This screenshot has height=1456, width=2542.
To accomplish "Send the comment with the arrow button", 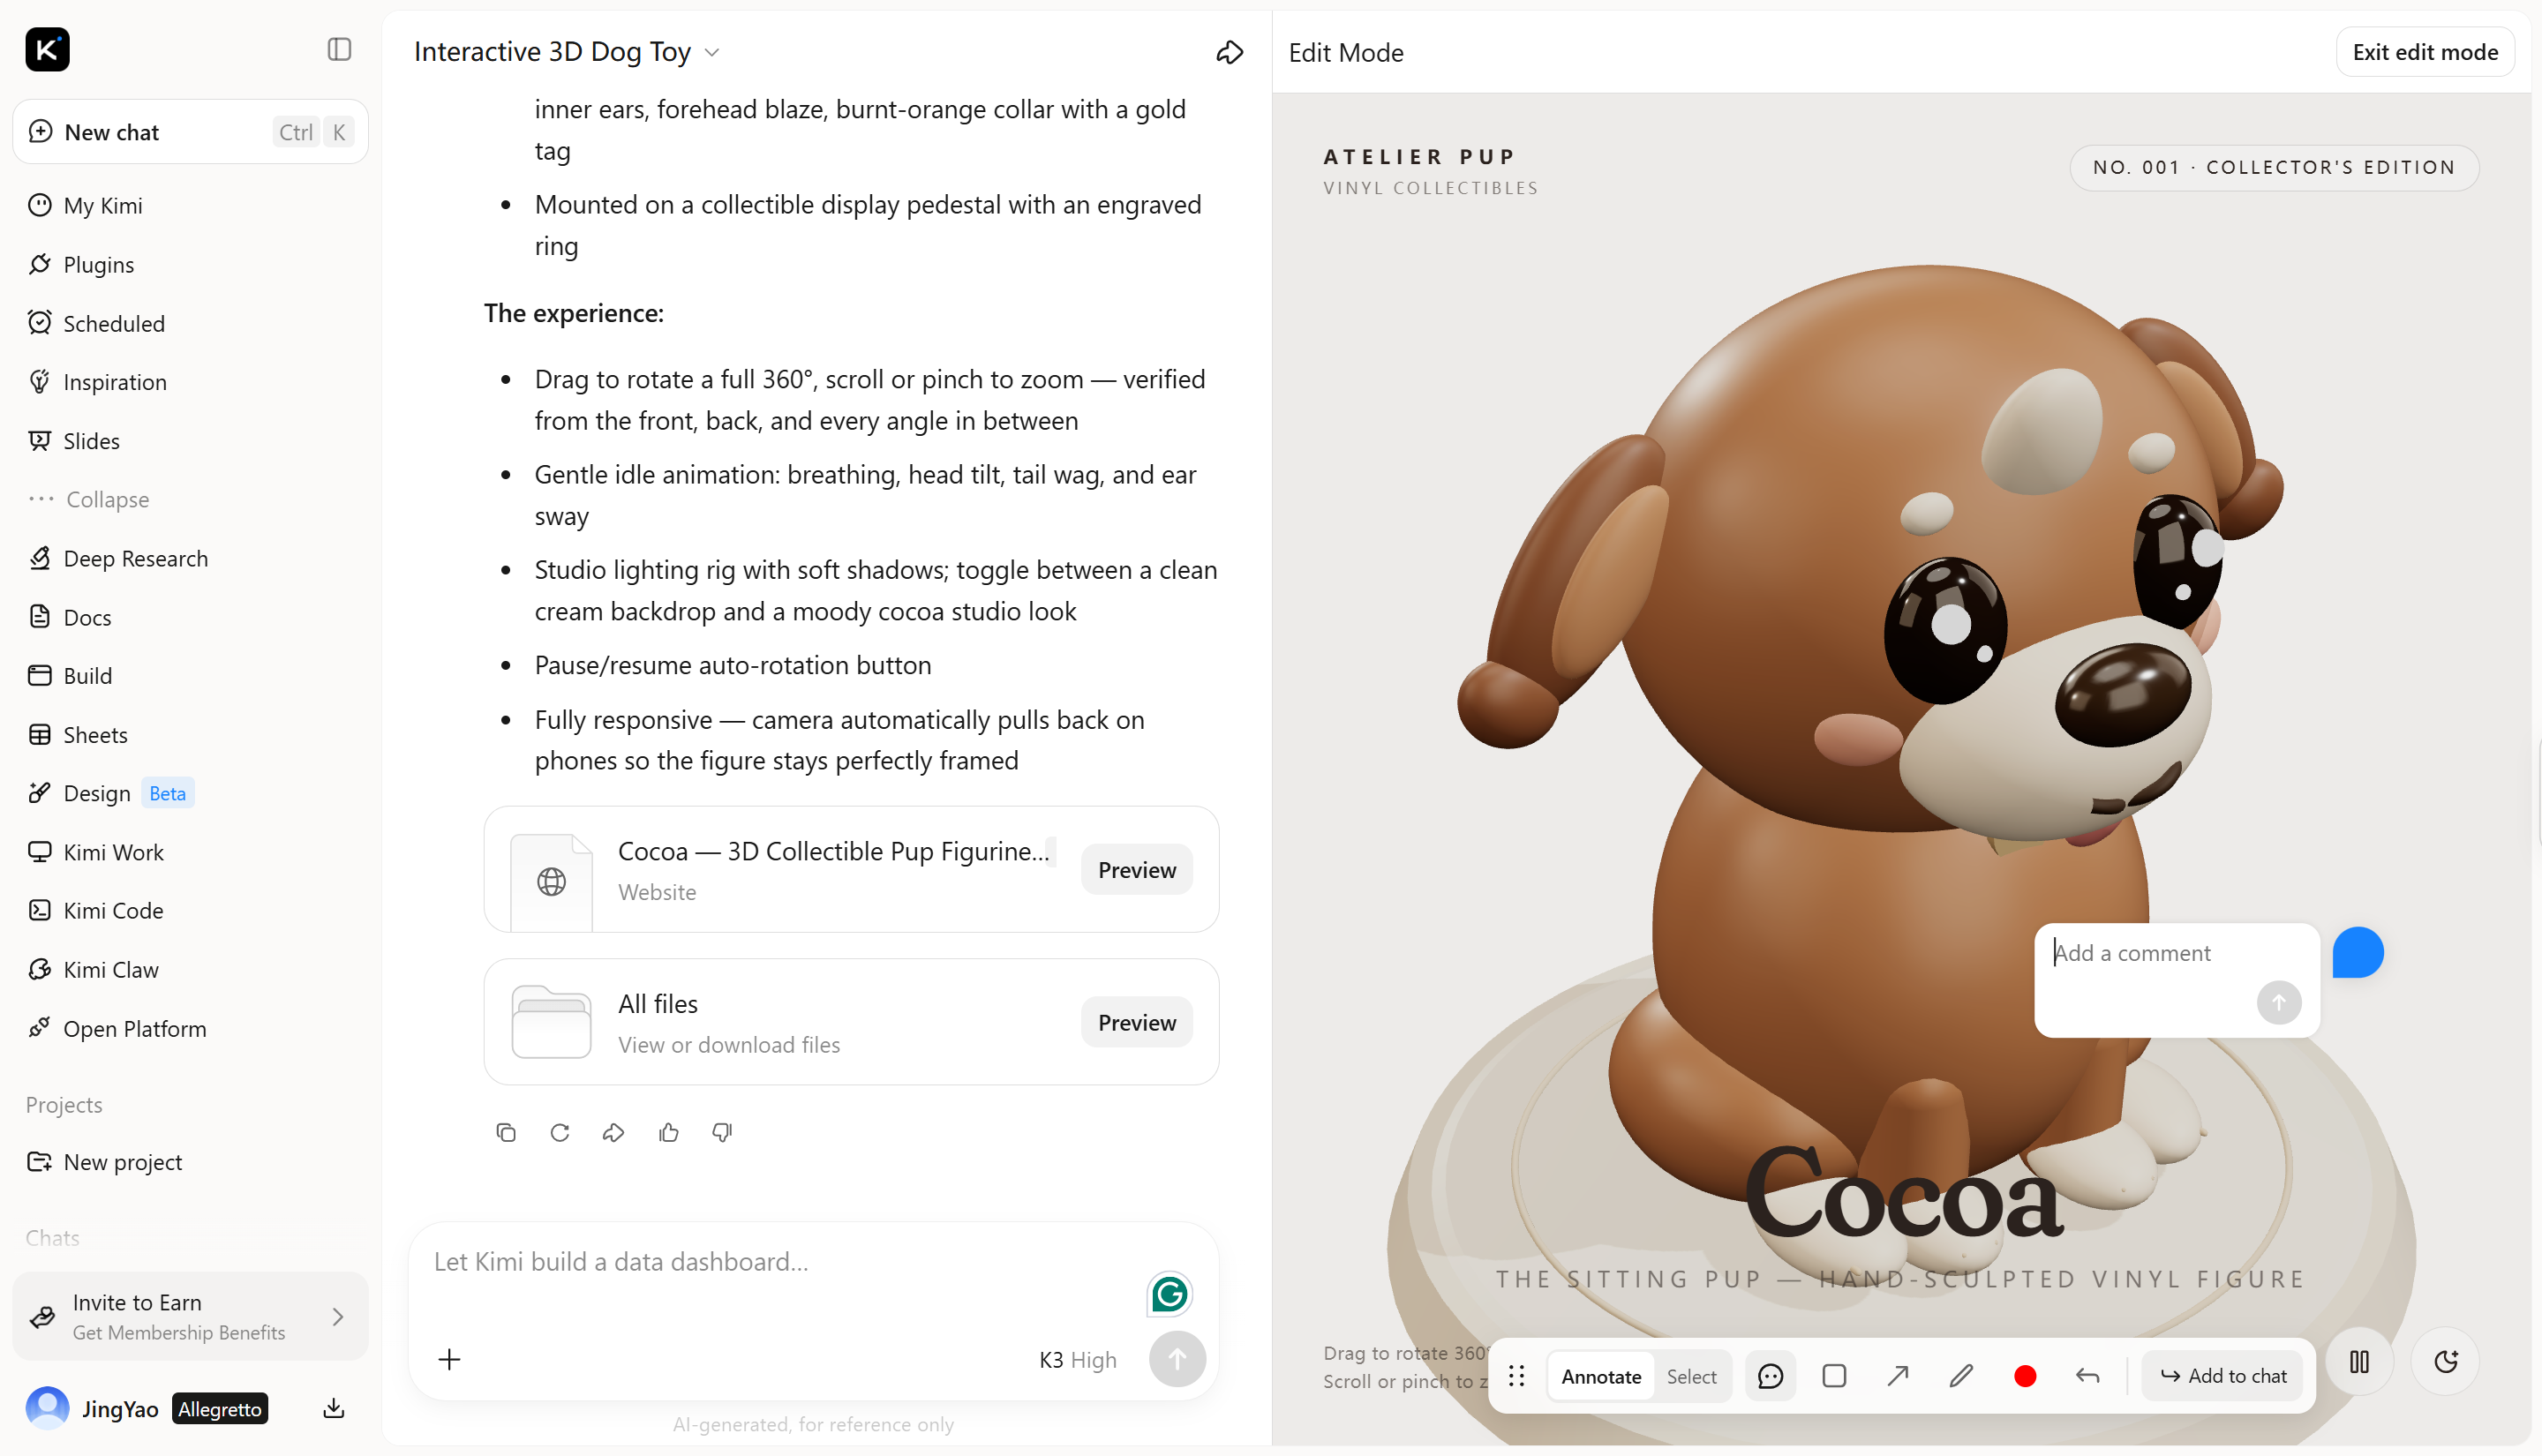I will tap(2279, 1002).
